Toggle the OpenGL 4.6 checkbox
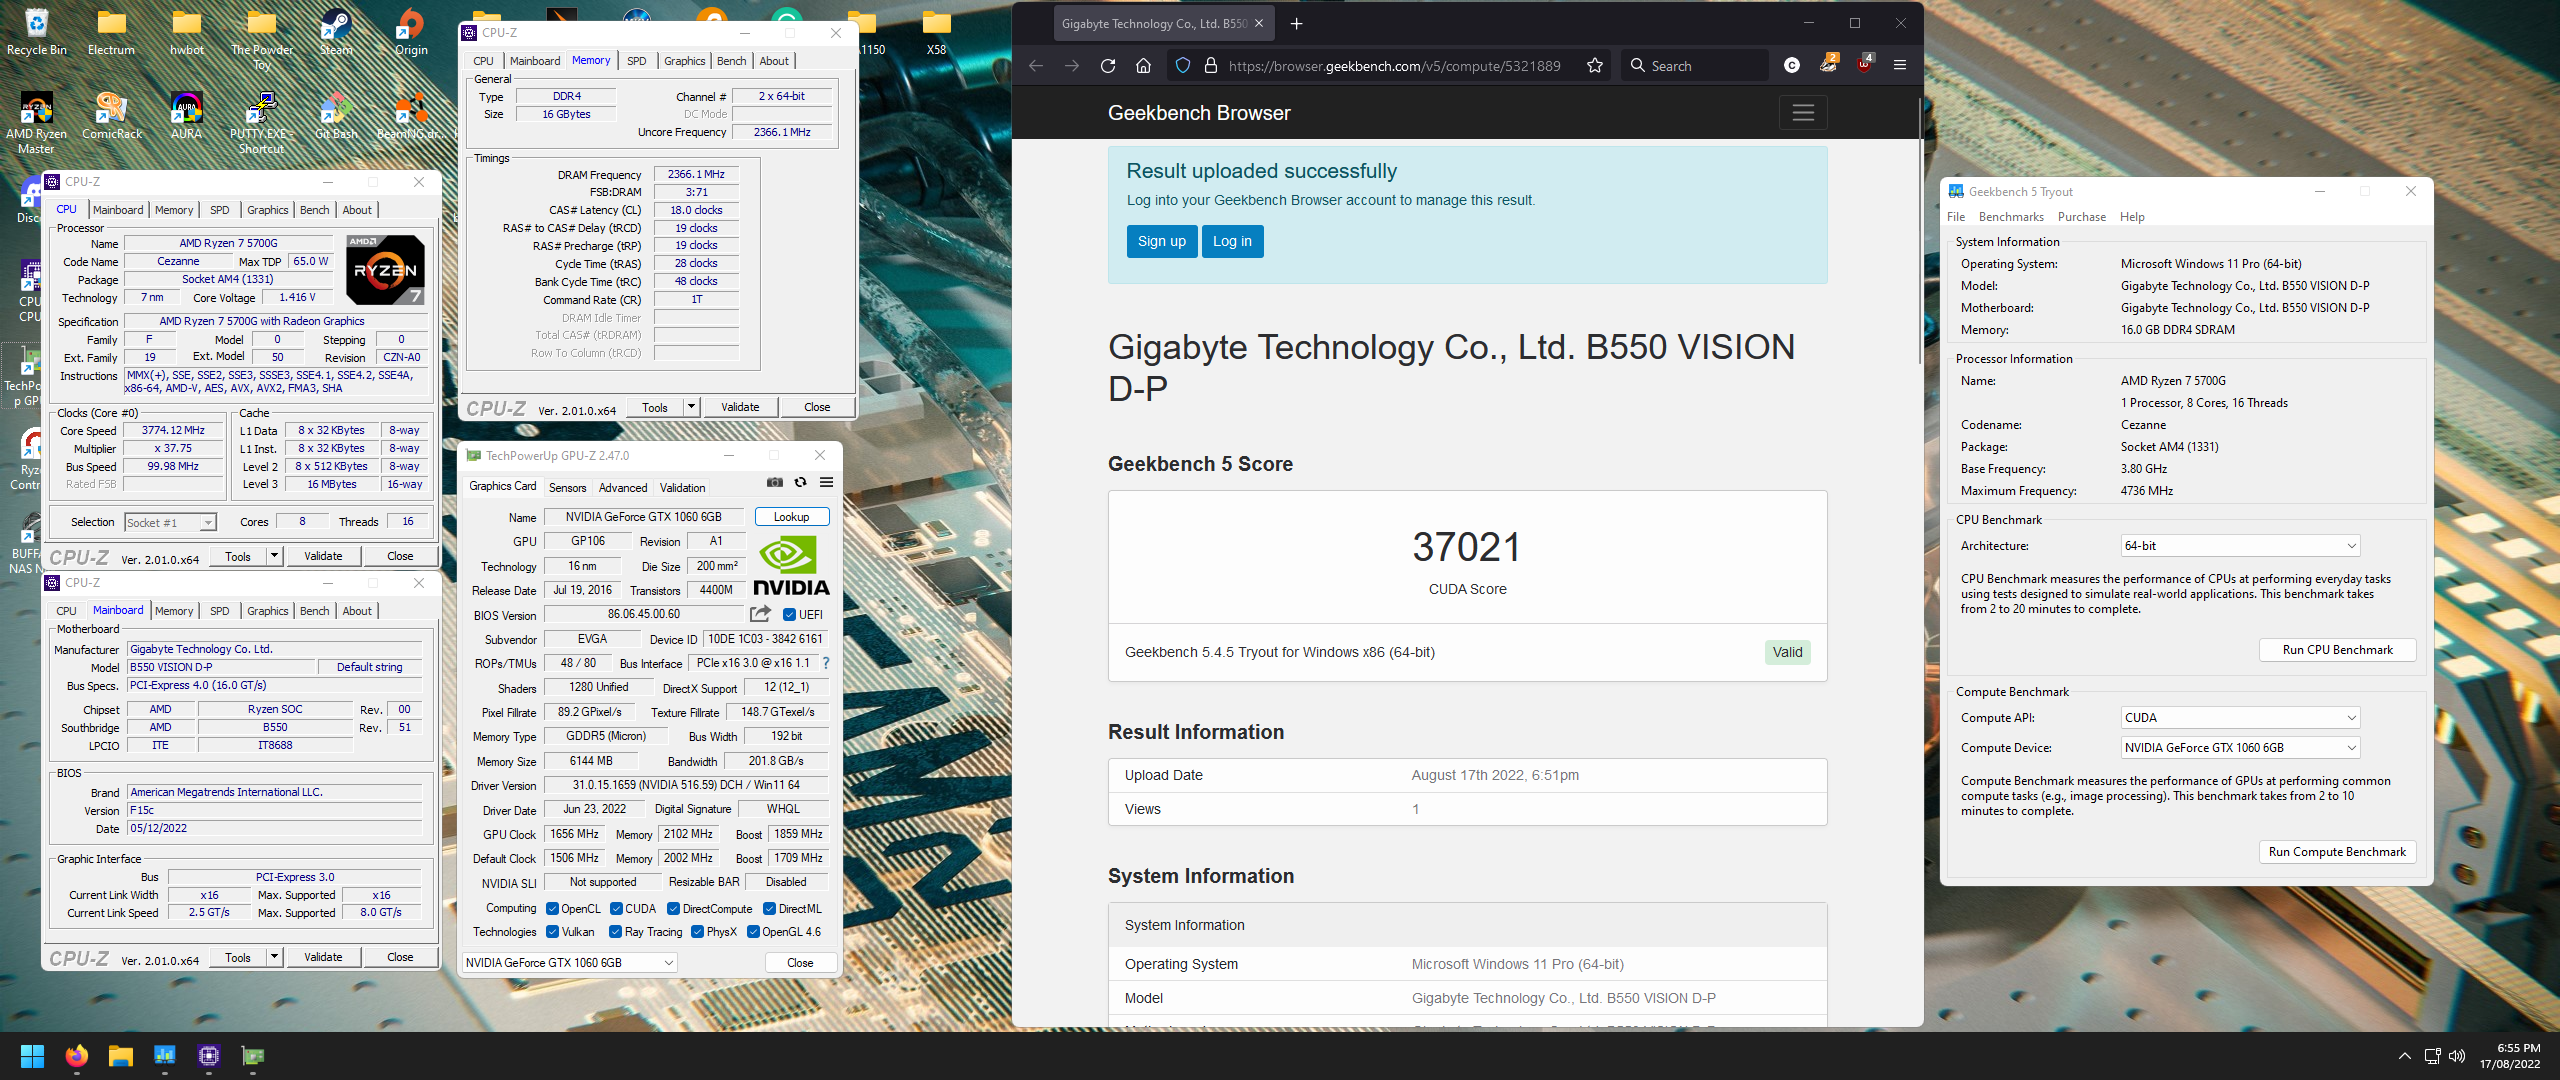Screen dimensions: 2560x1080 (753, 932)
